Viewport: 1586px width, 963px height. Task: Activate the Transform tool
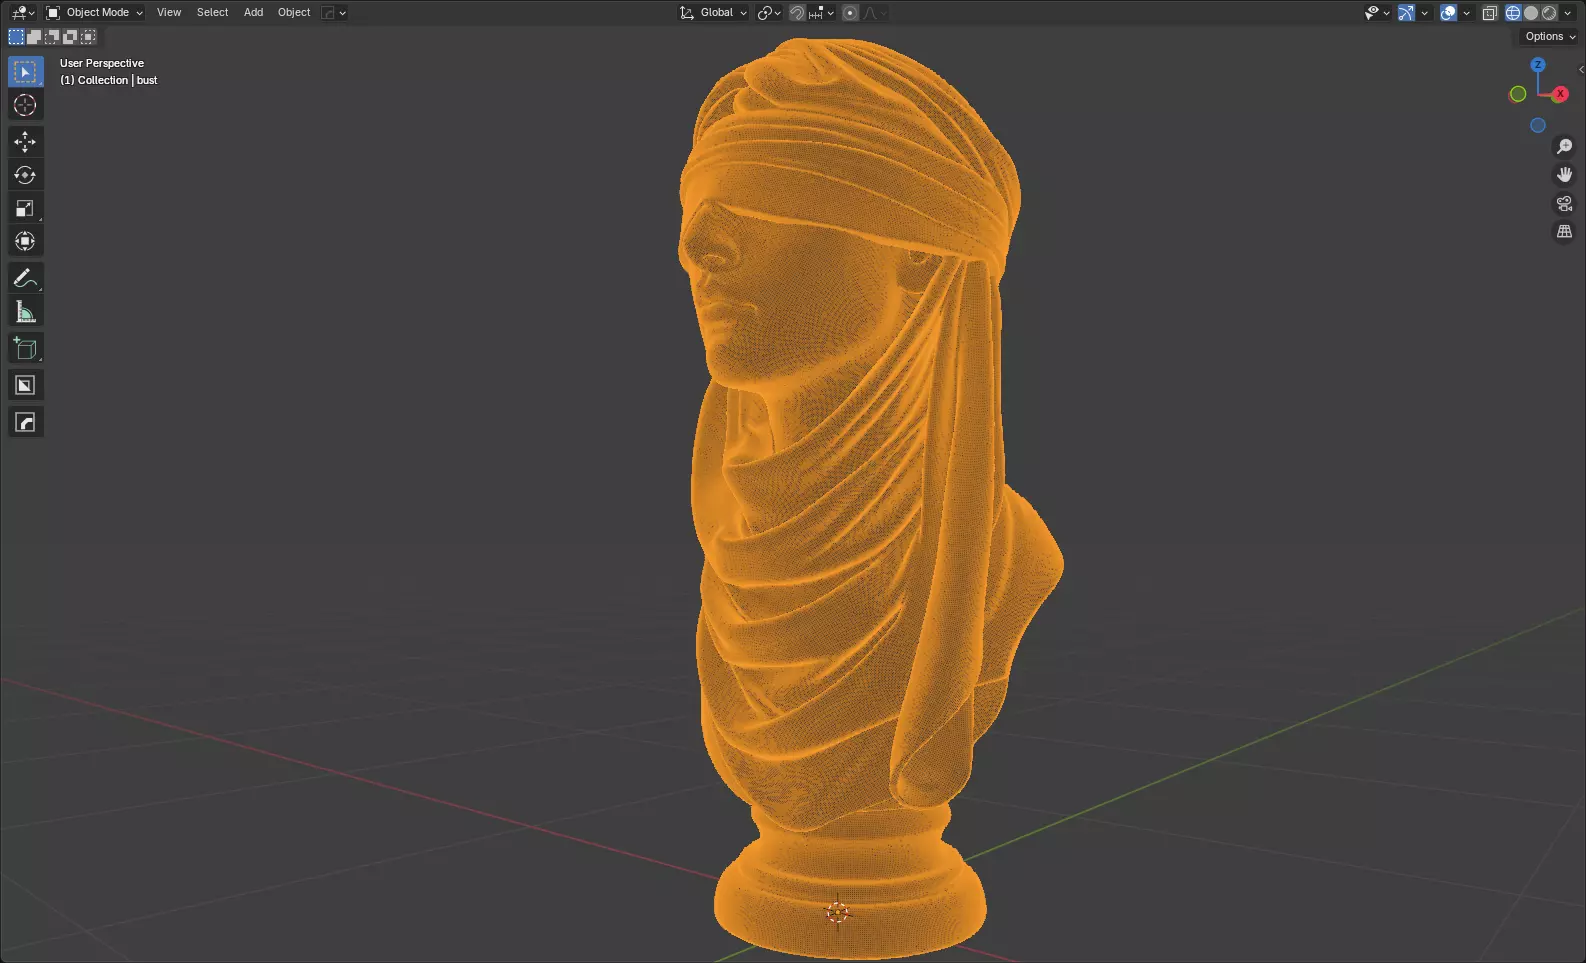click(25, 241)
